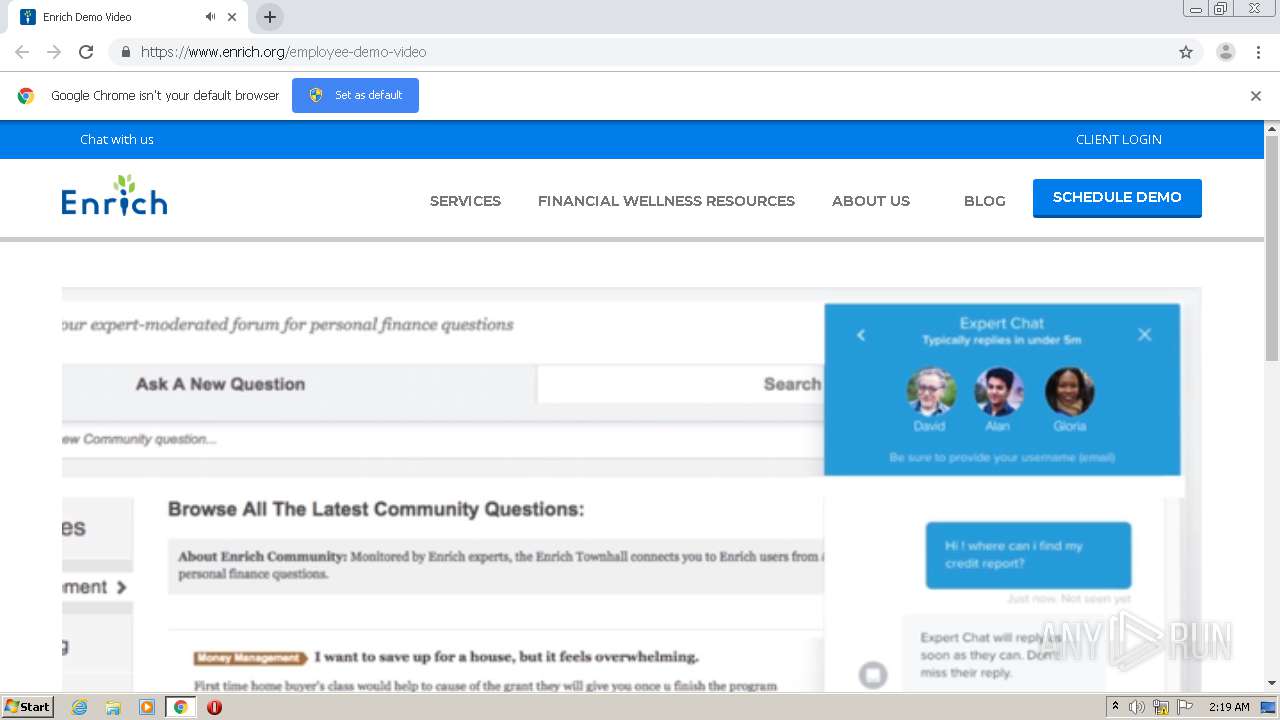This screenshot has width=1280, height=720.
Task: Launch Internet Explorer from taskbar
Action: click(x=80, y=707)
